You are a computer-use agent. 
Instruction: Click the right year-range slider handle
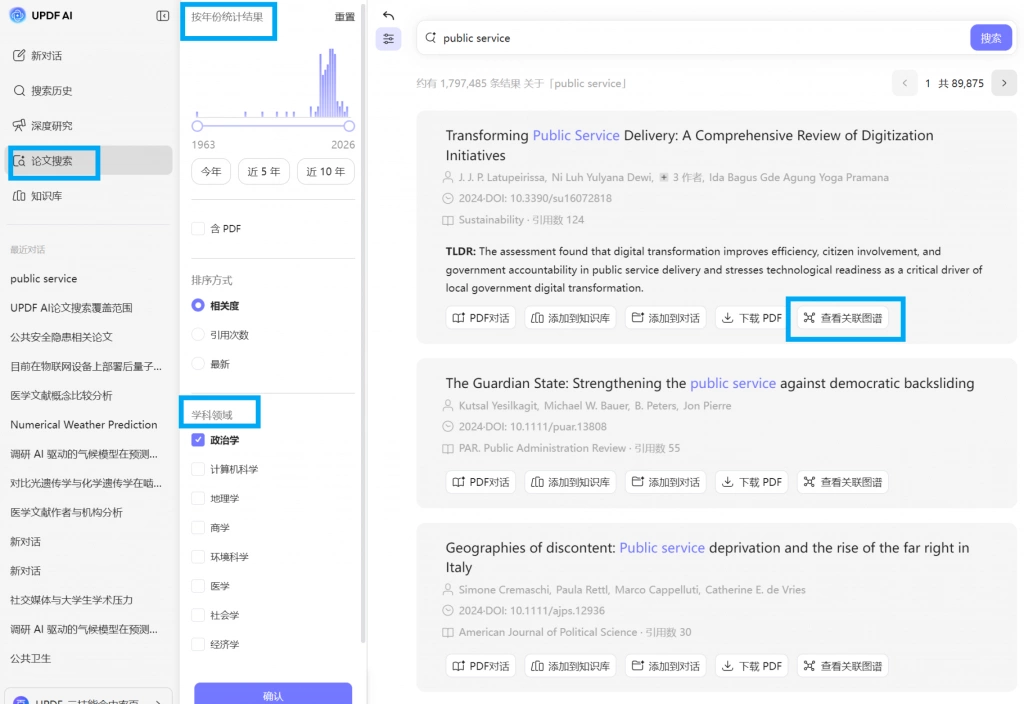pyautogui.click(x=349, y=126)
